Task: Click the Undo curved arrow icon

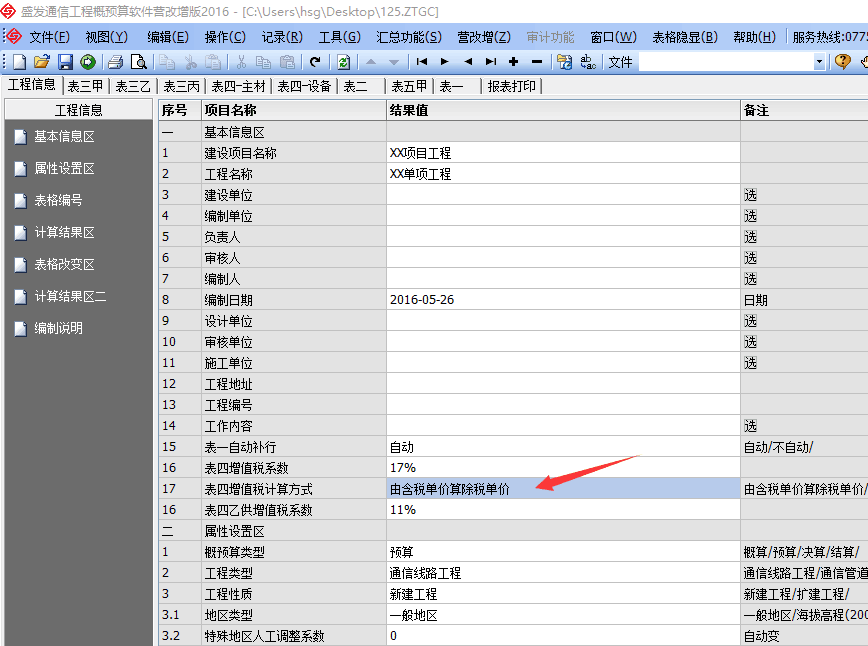Action: [x=316, y=62]
